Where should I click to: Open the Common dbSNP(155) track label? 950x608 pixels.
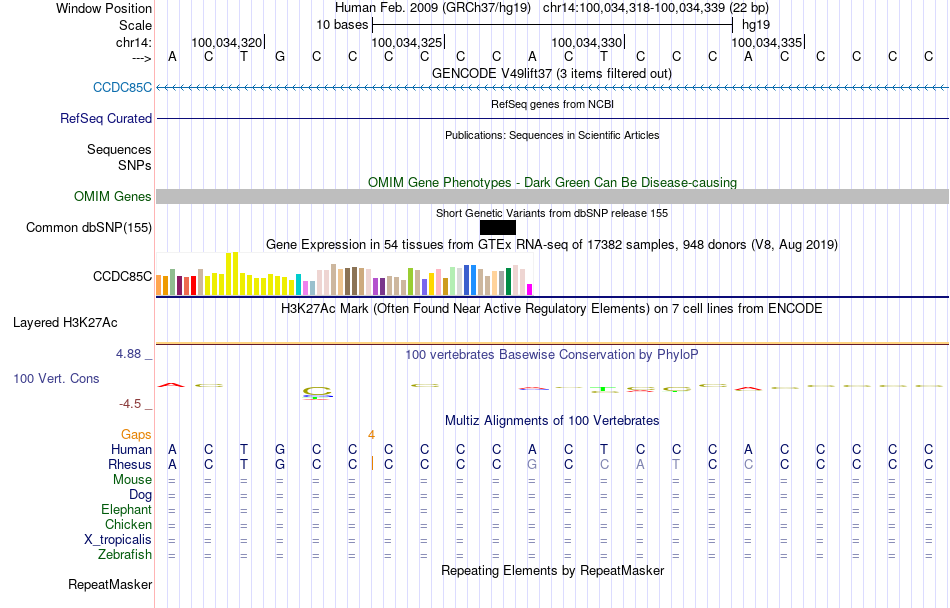point(89,228)
